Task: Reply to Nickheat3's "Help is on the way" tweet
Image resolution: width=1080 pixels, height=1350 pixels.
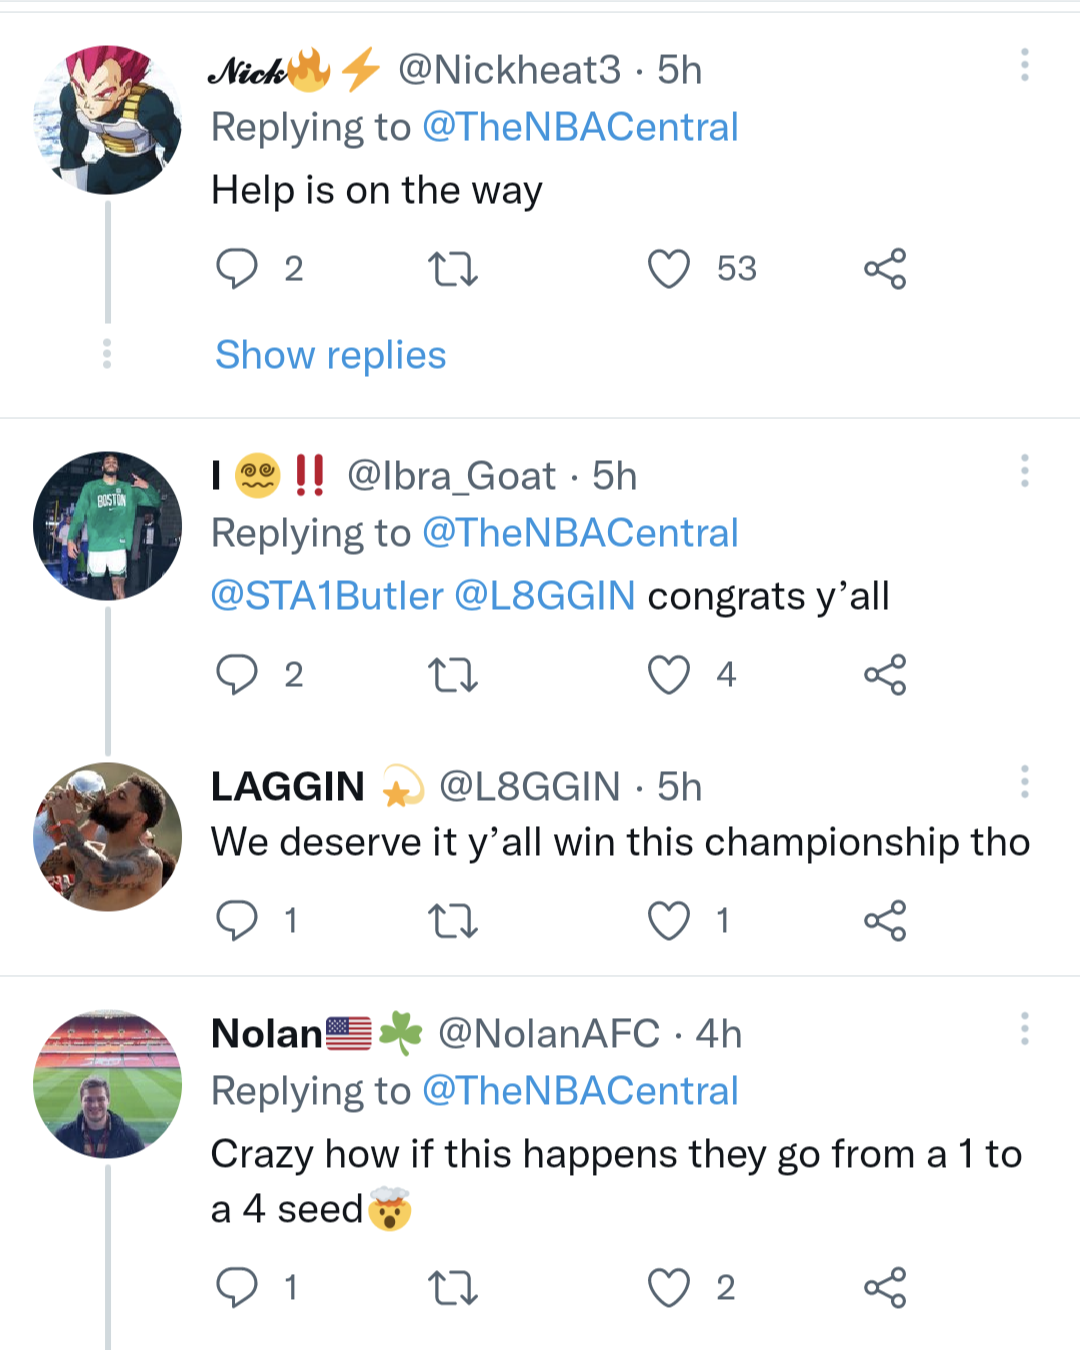Action: [237, 268]
